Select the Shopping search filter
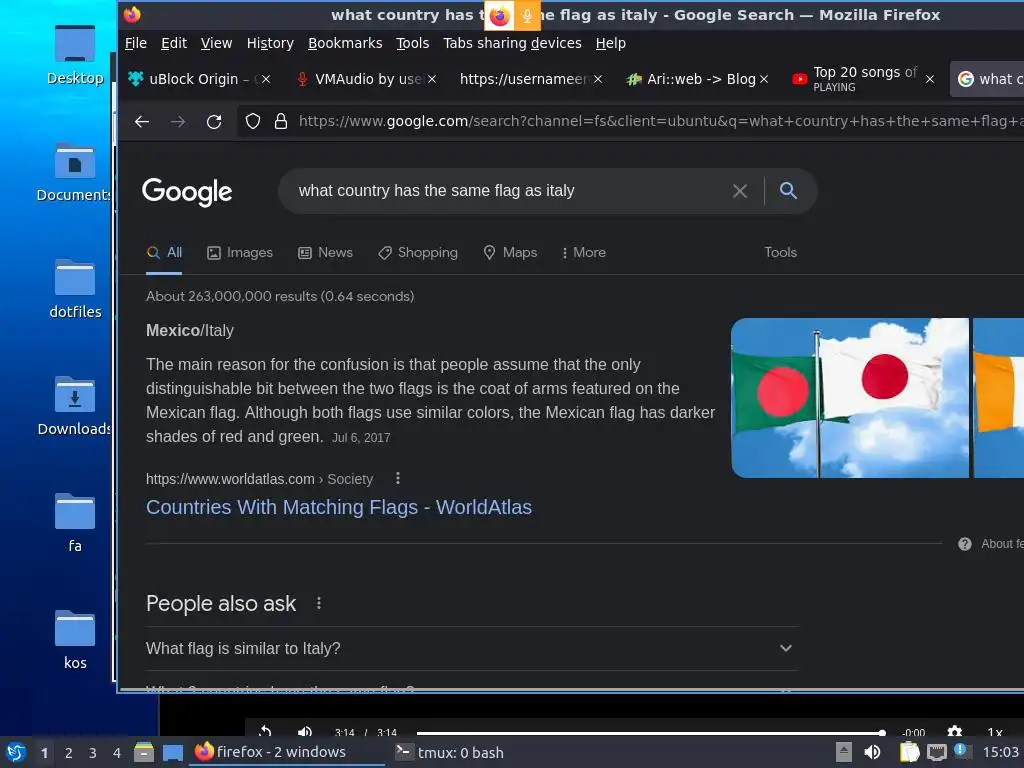This screenshot has width=1024, height=768. (x=418, y=253)
